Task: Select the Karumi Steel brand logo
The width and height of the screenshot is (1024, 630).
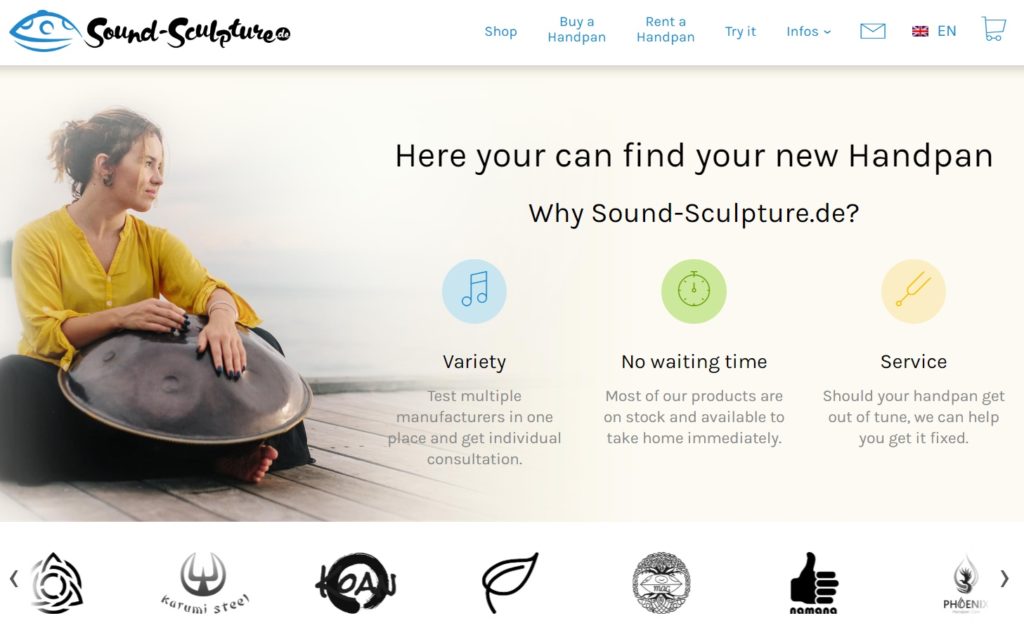Action: tap(204, 583)
